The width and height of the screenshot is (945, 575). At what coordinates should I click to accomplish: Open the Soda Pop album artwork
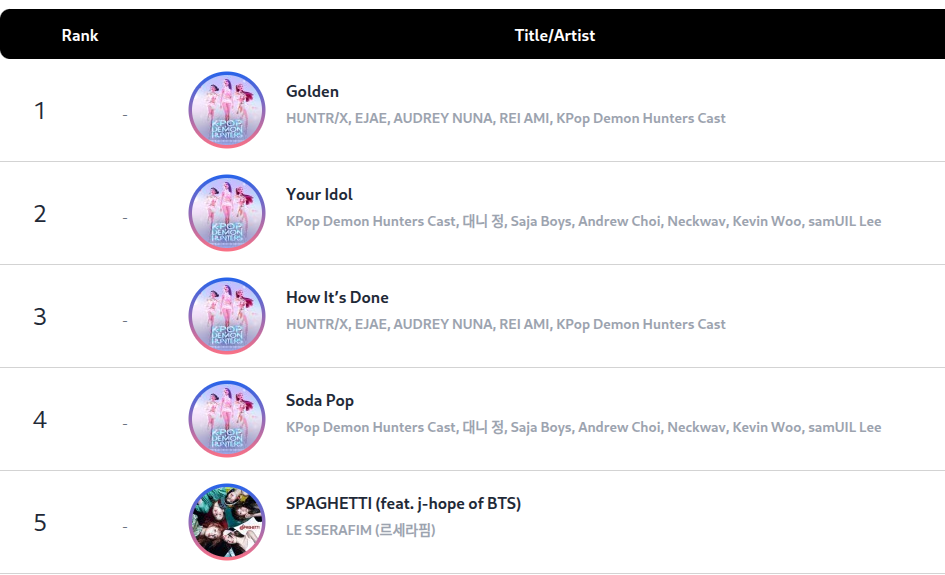coord(227,419)
